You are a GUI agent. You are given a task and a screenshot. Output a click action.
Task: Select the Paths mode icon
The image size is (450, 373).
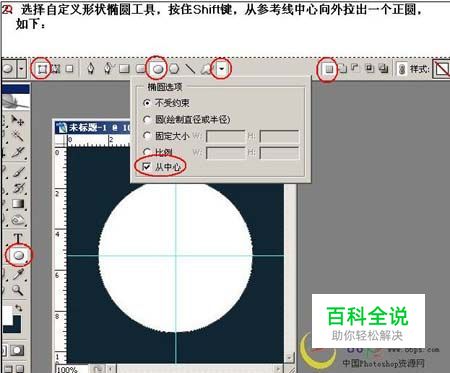pos(56,69)
